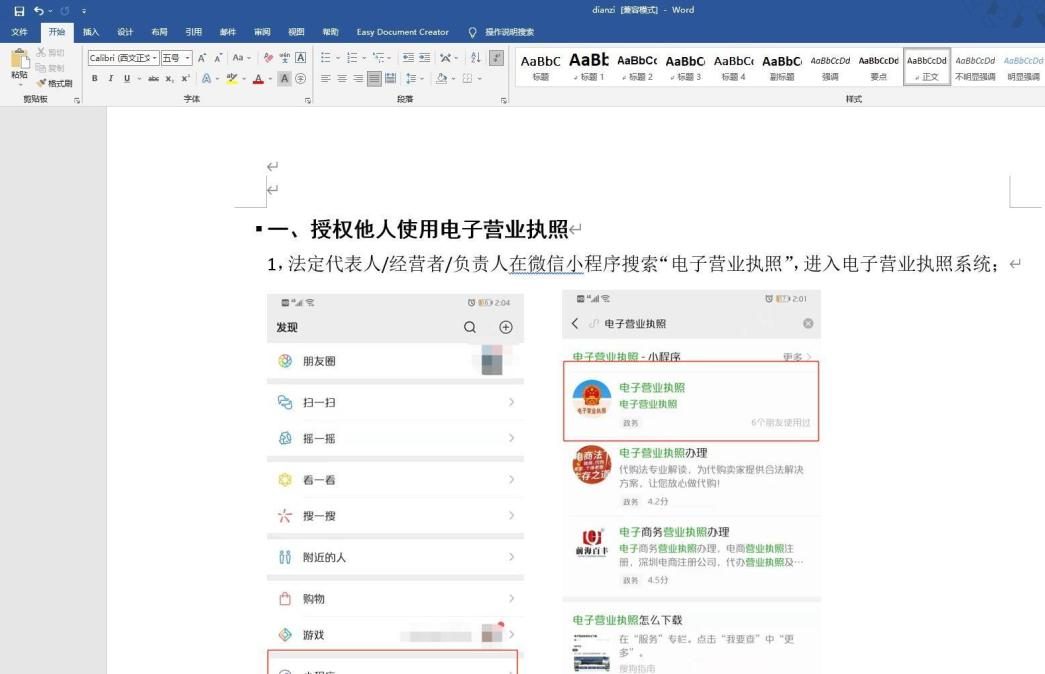Image resolution: width=1045 pixels, height=674 pixels.
Task: Click the clear formatting eraser icon
Action: [268, 58]
